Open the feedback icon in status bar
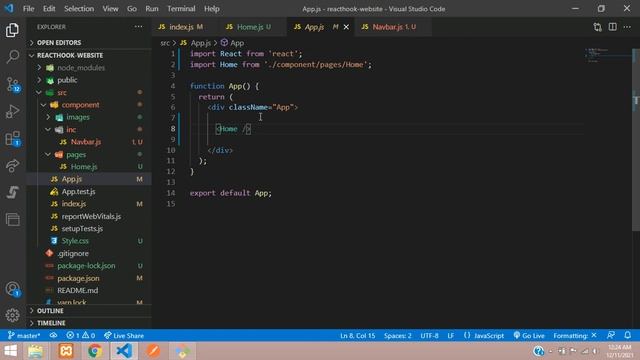Image resolution: width=640 pixels, height=360 pixels. pyautogui.click(x=611, y=336)
